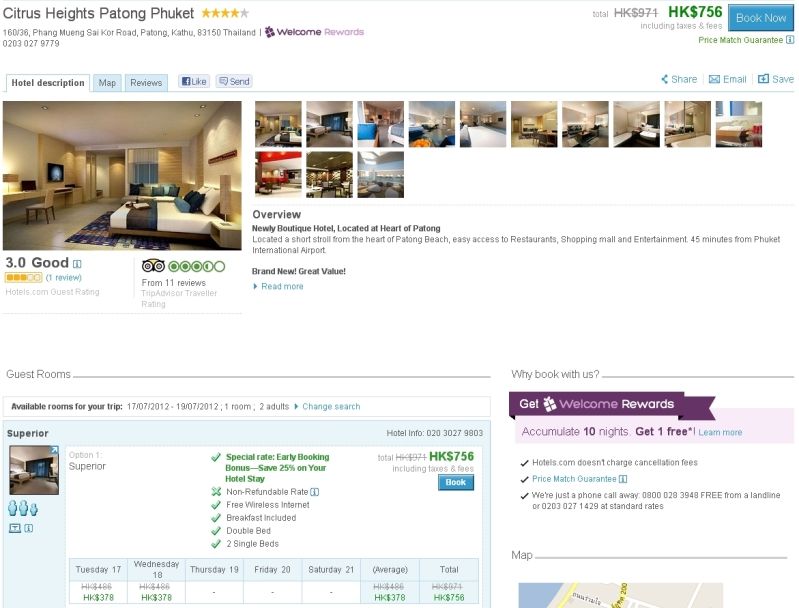Open the Learn more Welcome Rewards link
The height and width of the screenshot is (608, 799).
[720, 433]
